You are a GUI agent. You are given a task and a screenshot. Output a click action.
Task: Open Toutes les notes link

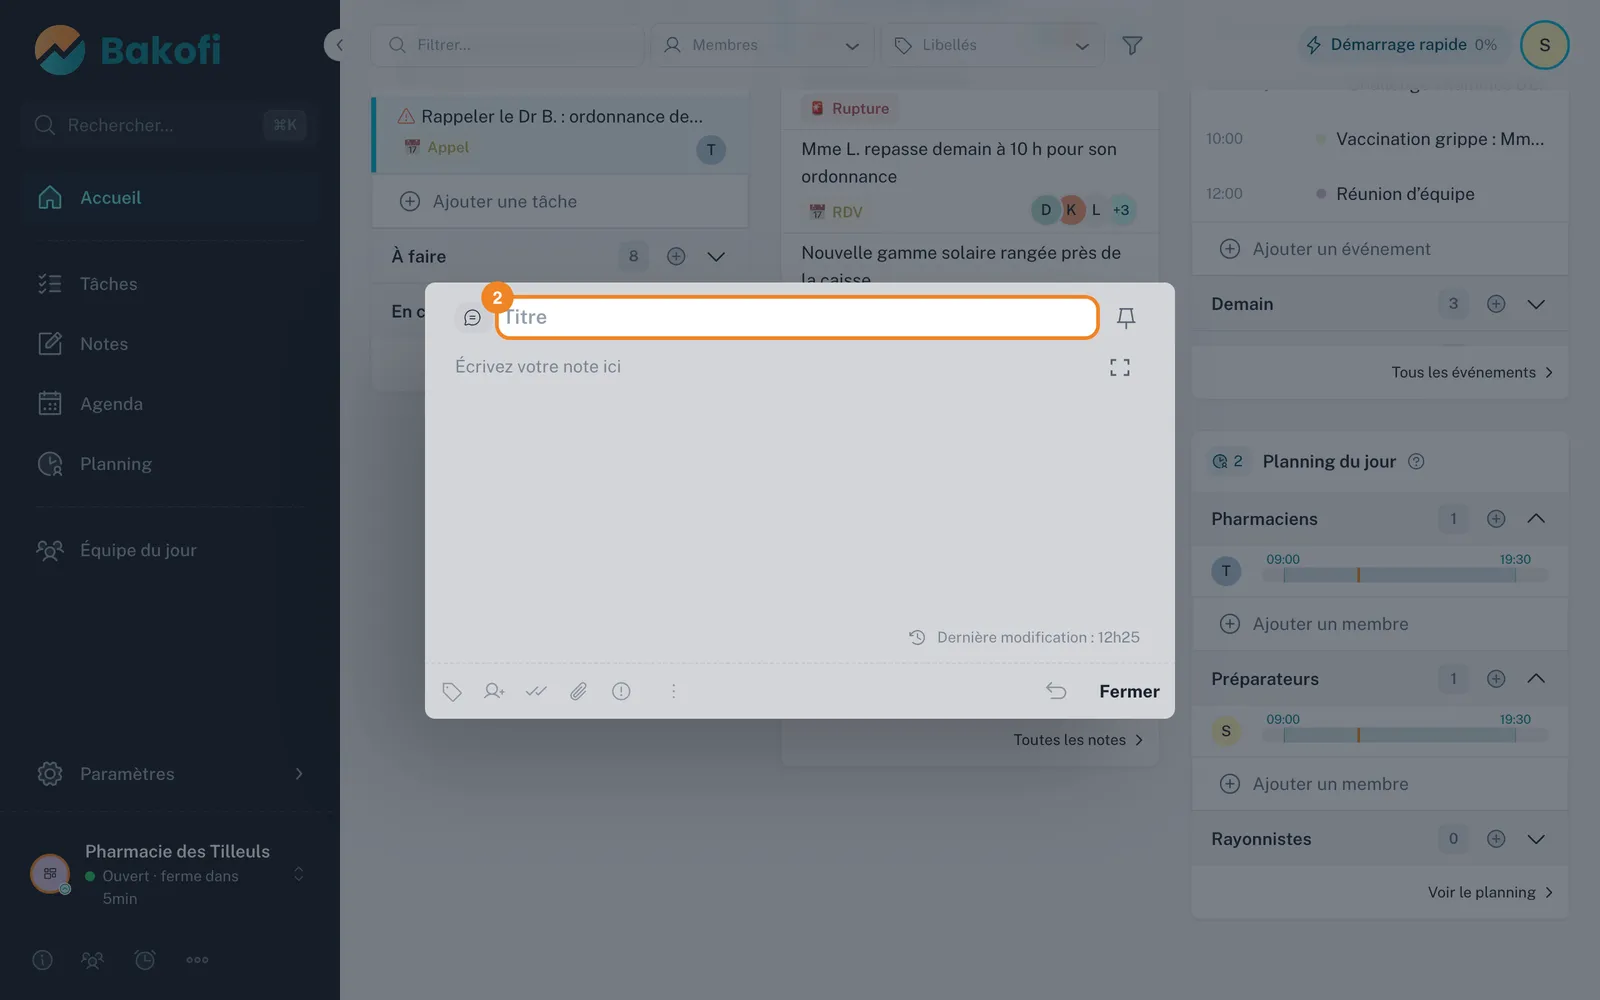pyautogui.click(x=1078, y=740)
